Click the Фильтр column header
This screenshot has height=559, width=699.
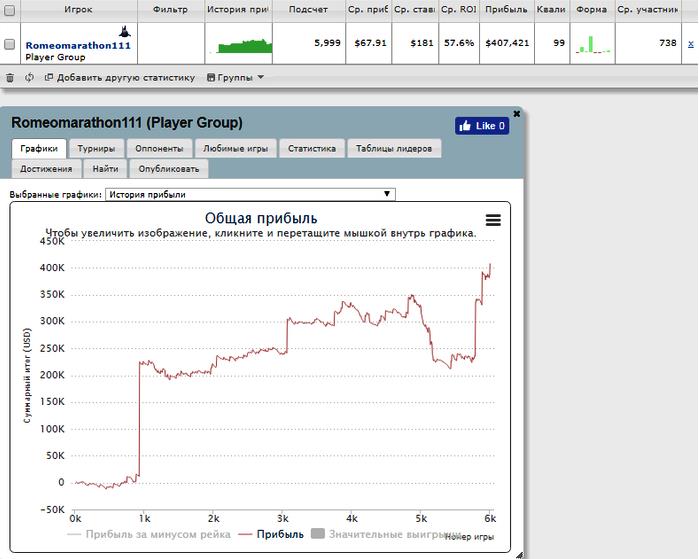(170, 9)
